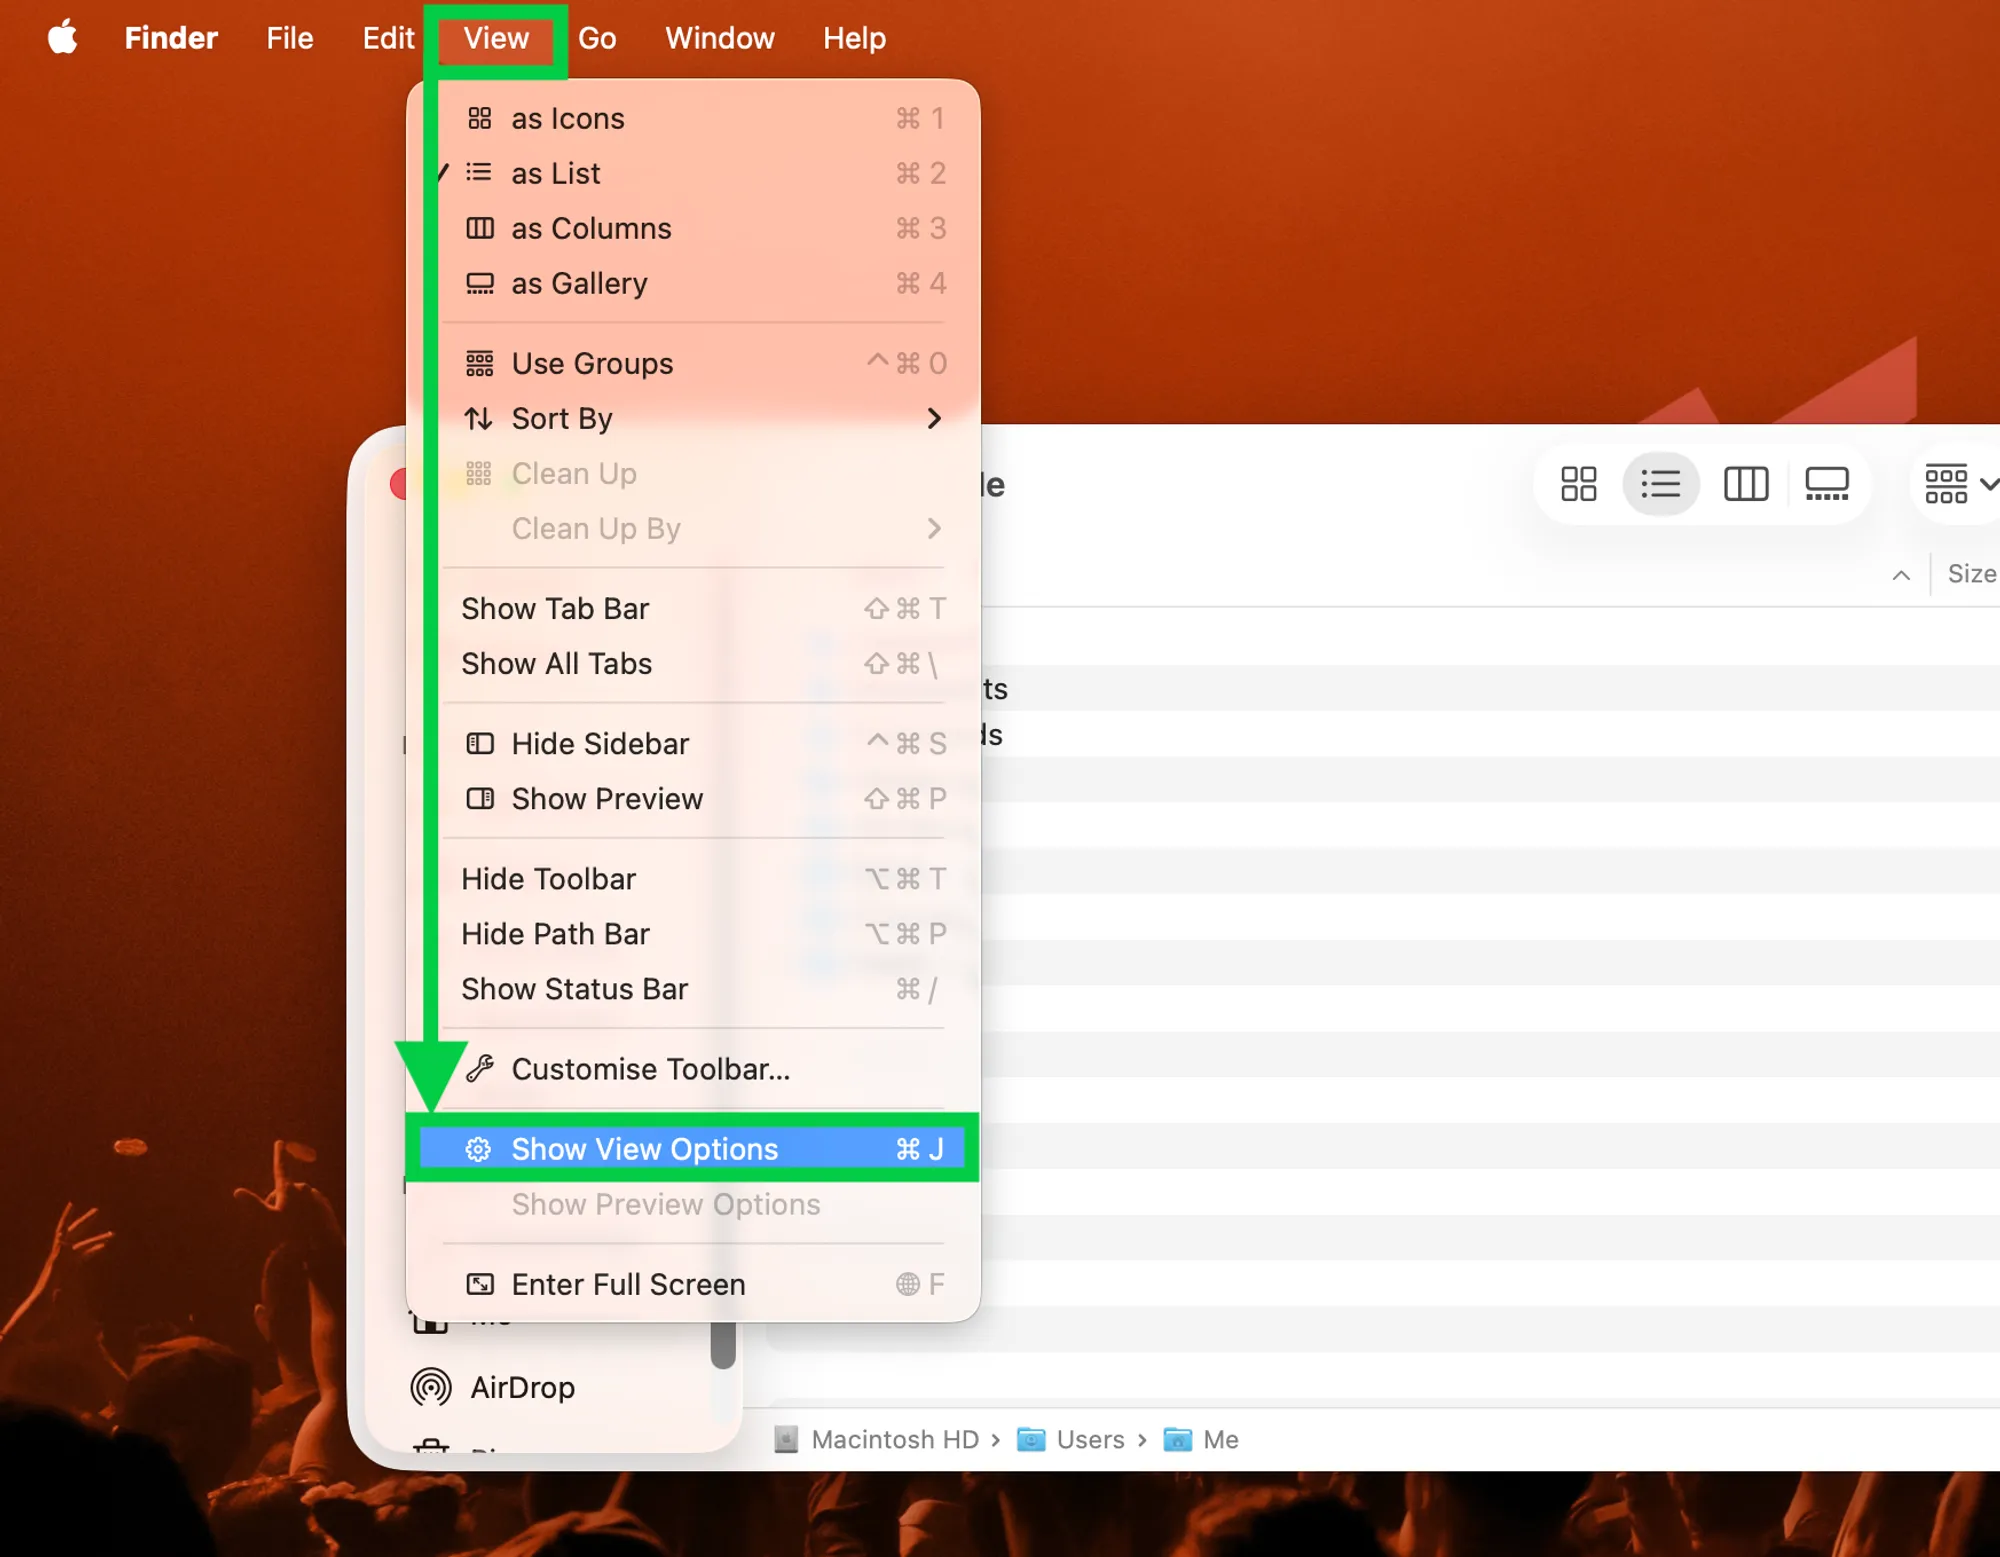Screen dimensions: 2000x1557
Task: Choose Show View Options menu item
Action: coord(644,1149)
